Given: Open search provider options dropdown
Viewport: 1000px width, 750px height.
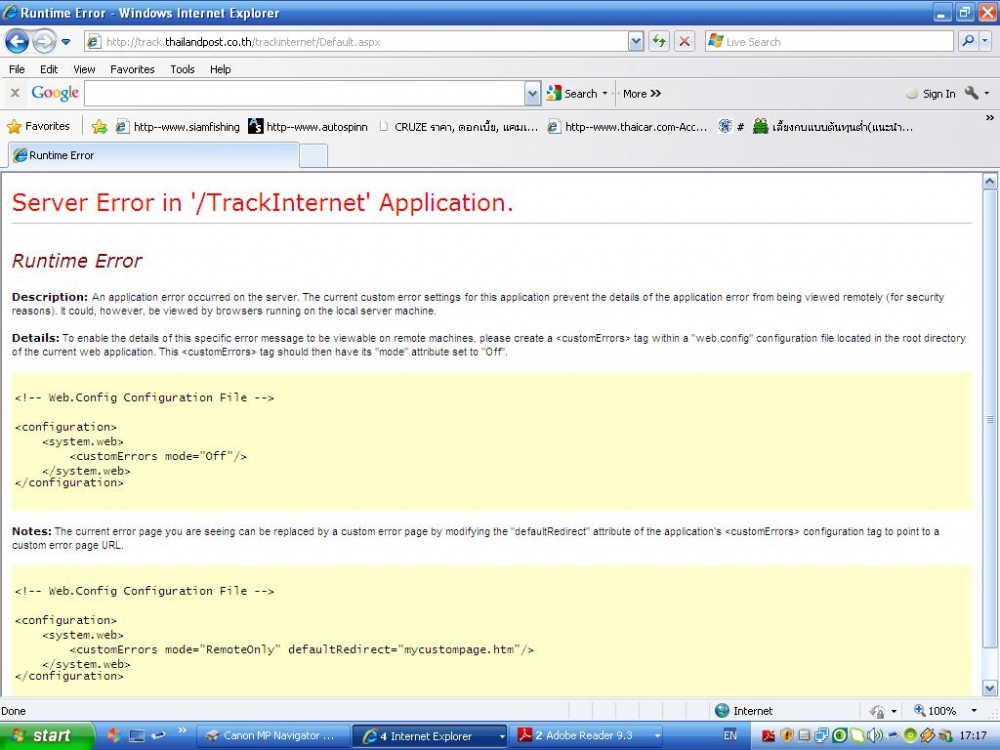Looking at the screenshot, I should point(985,41).
